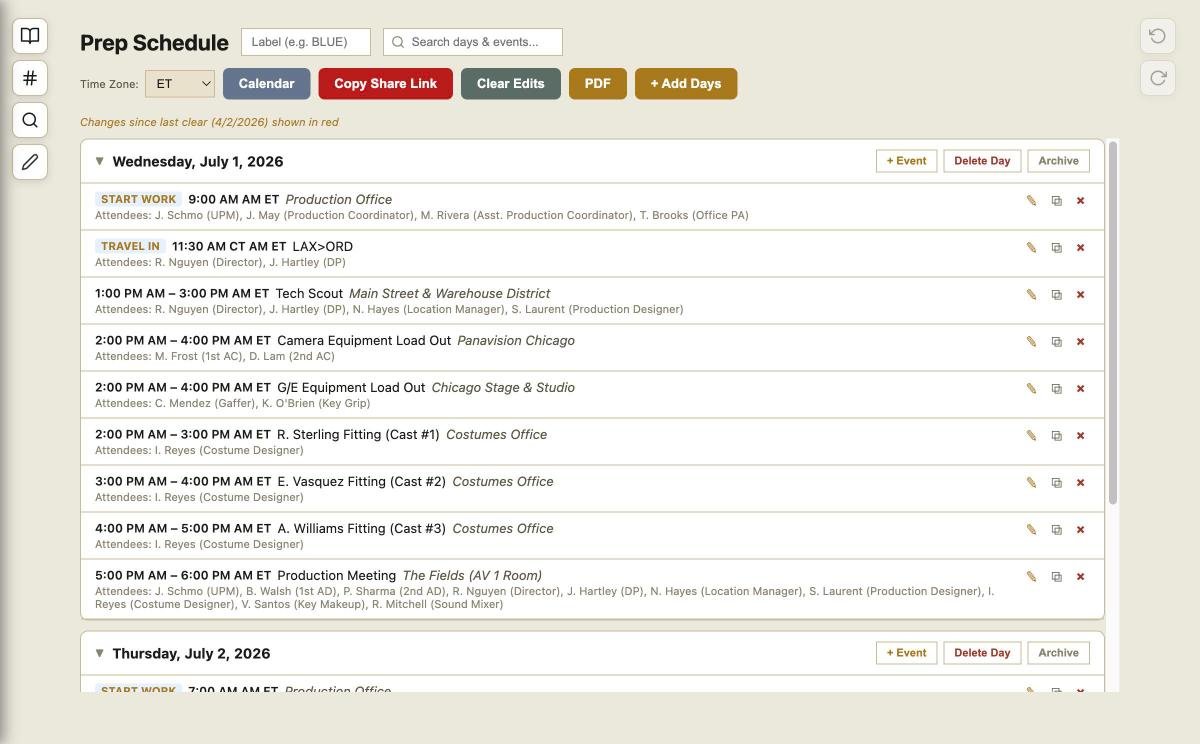Select the Chicago Stage & Studio location
The image size is (1200, 744).
503,388
